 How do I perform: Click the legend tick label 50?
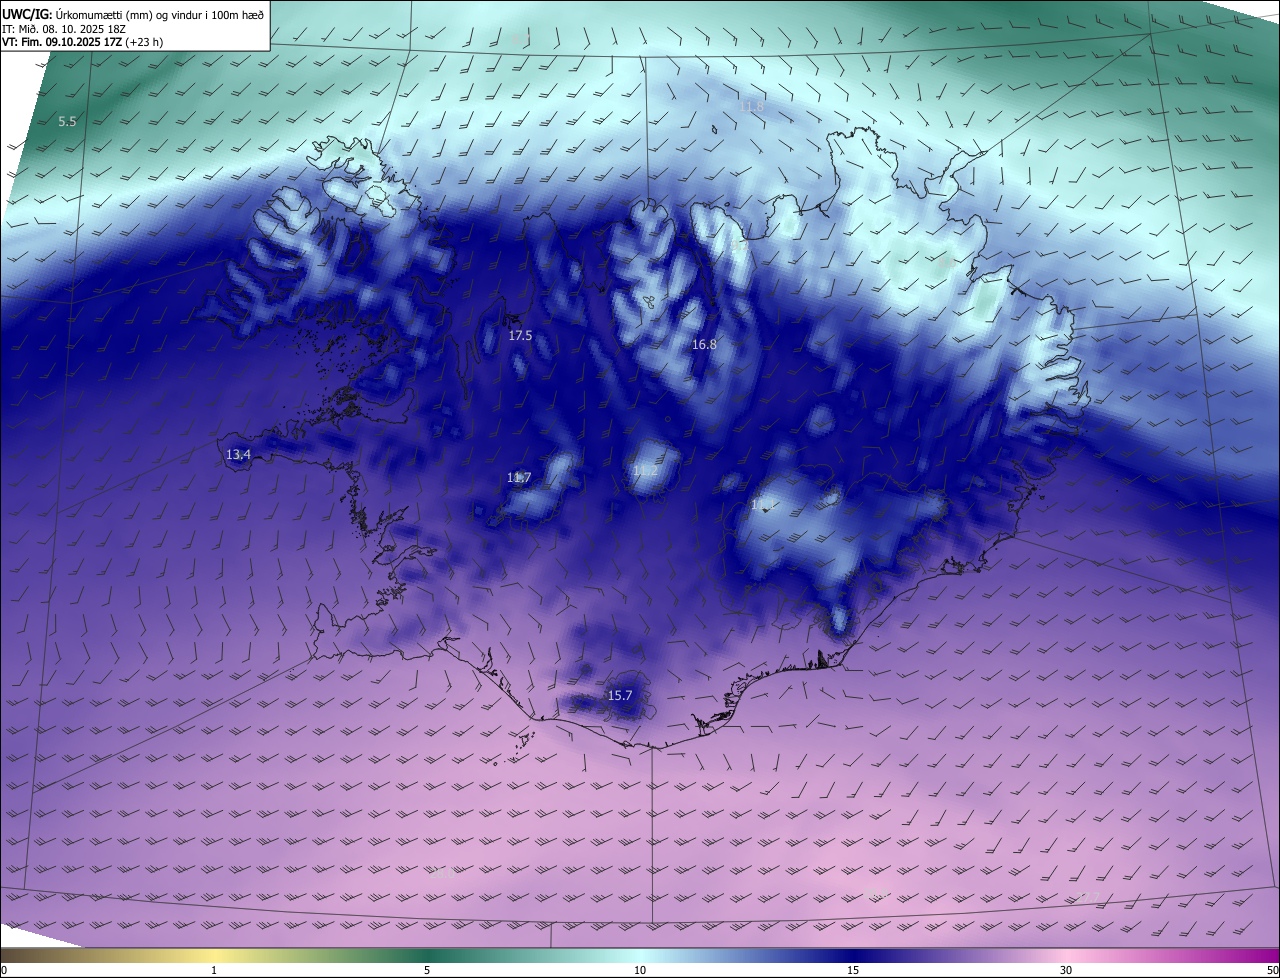click(1272, 971)
